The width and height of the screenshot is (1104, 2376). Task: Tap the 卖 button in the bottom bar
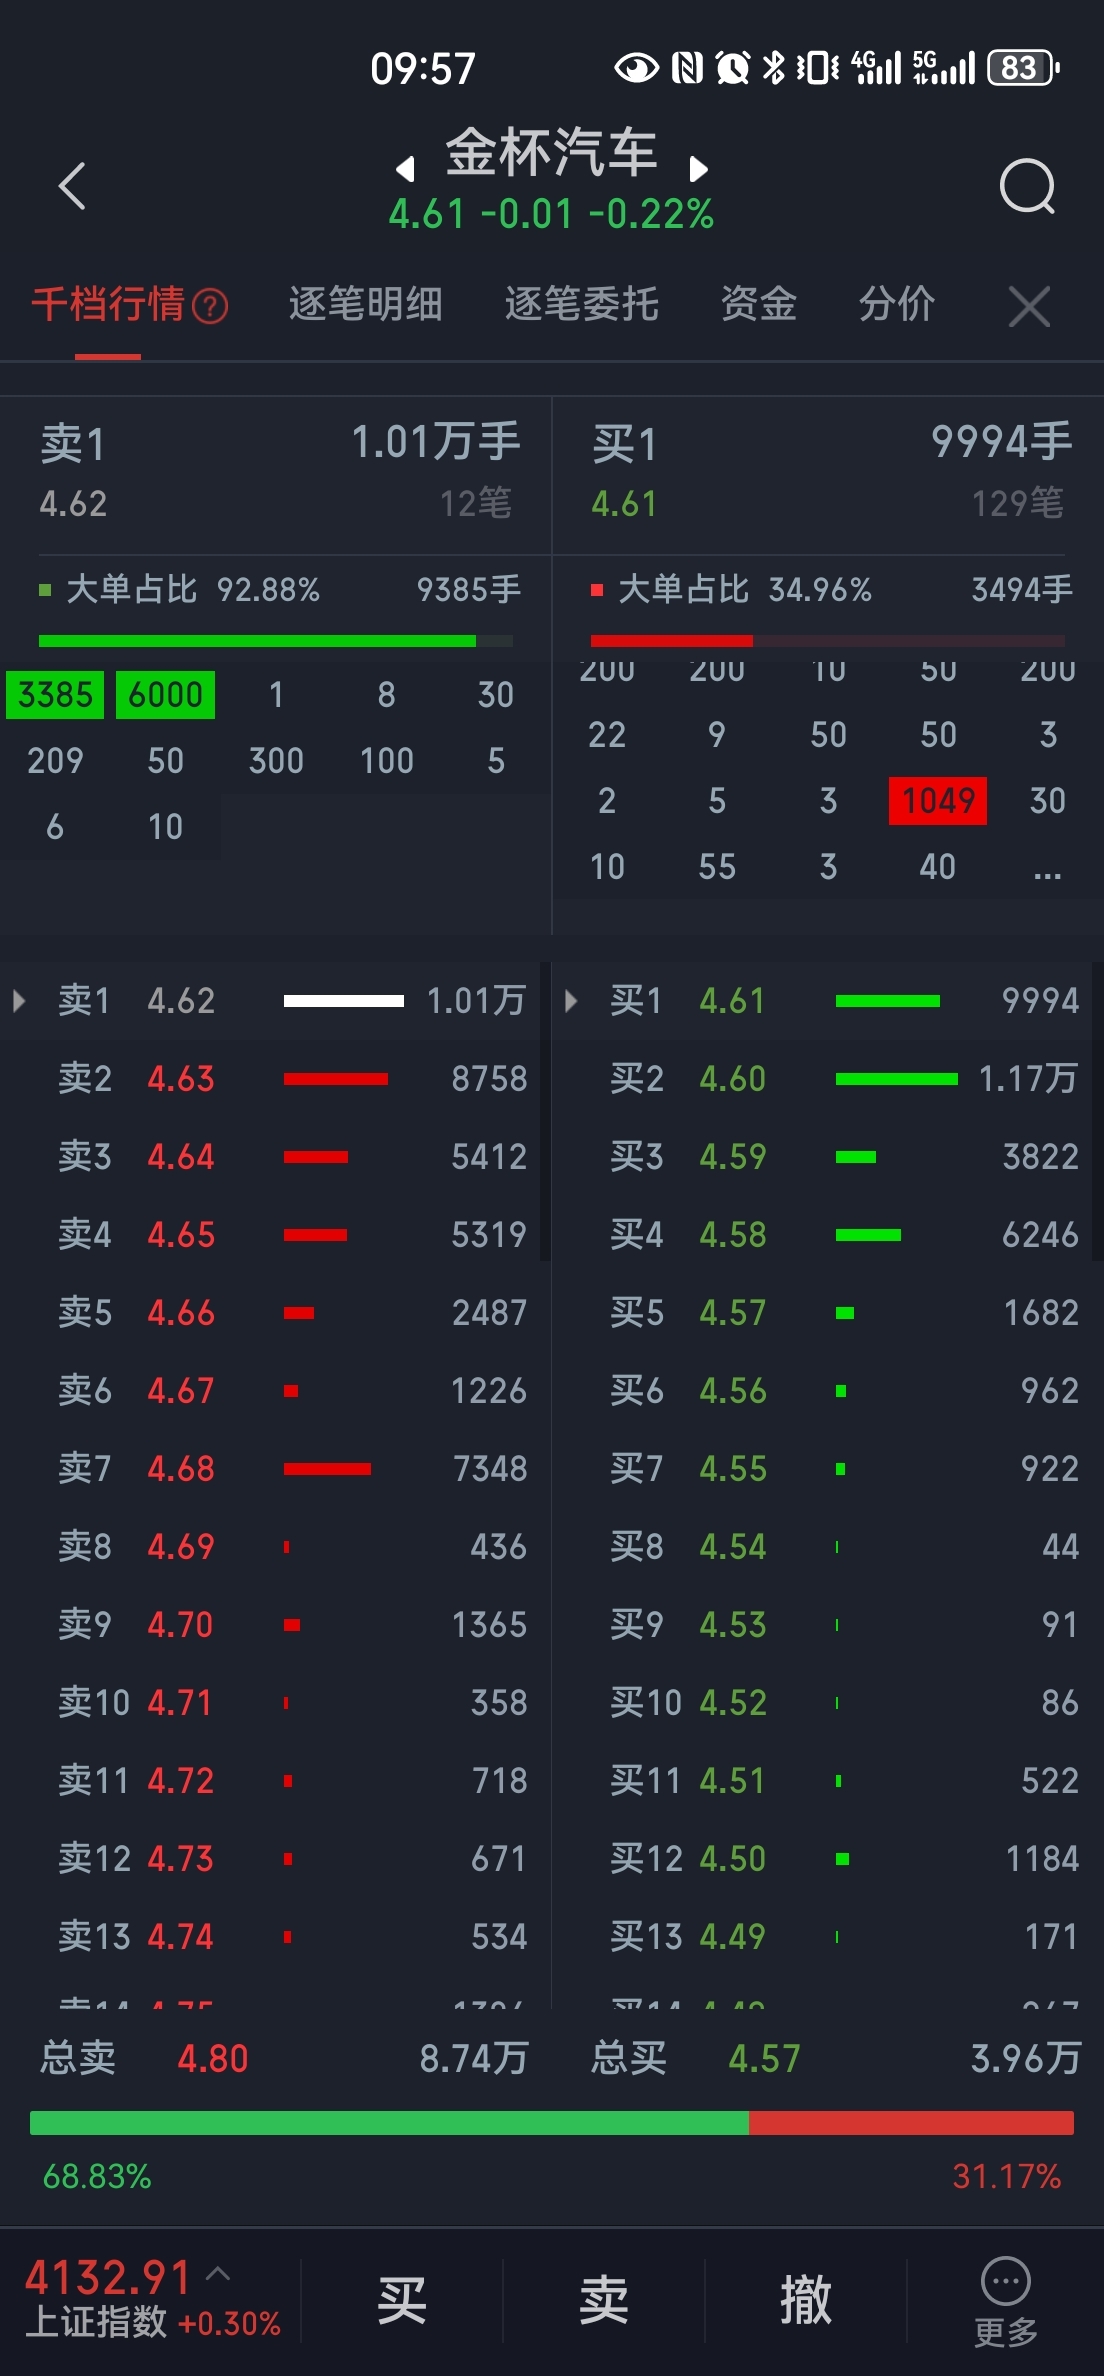coord(604,2300)
